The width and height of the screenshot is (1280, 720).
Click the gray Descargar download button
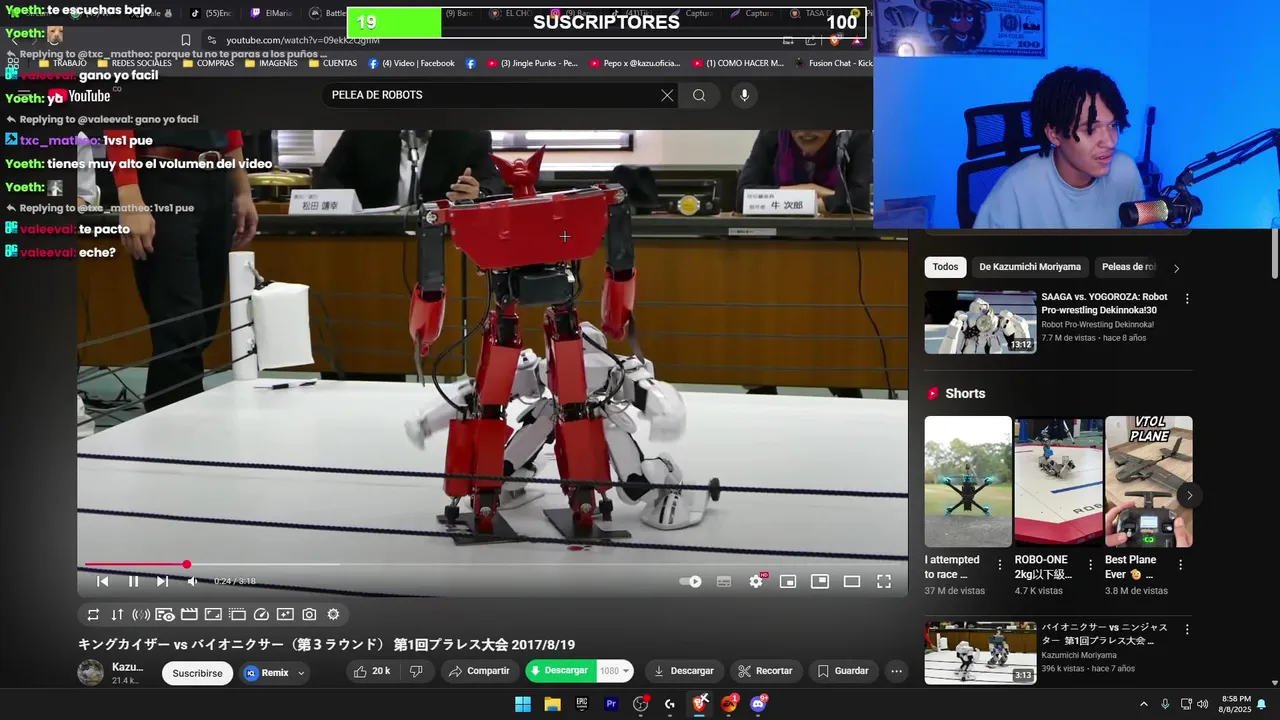click(x=683, y=671)
